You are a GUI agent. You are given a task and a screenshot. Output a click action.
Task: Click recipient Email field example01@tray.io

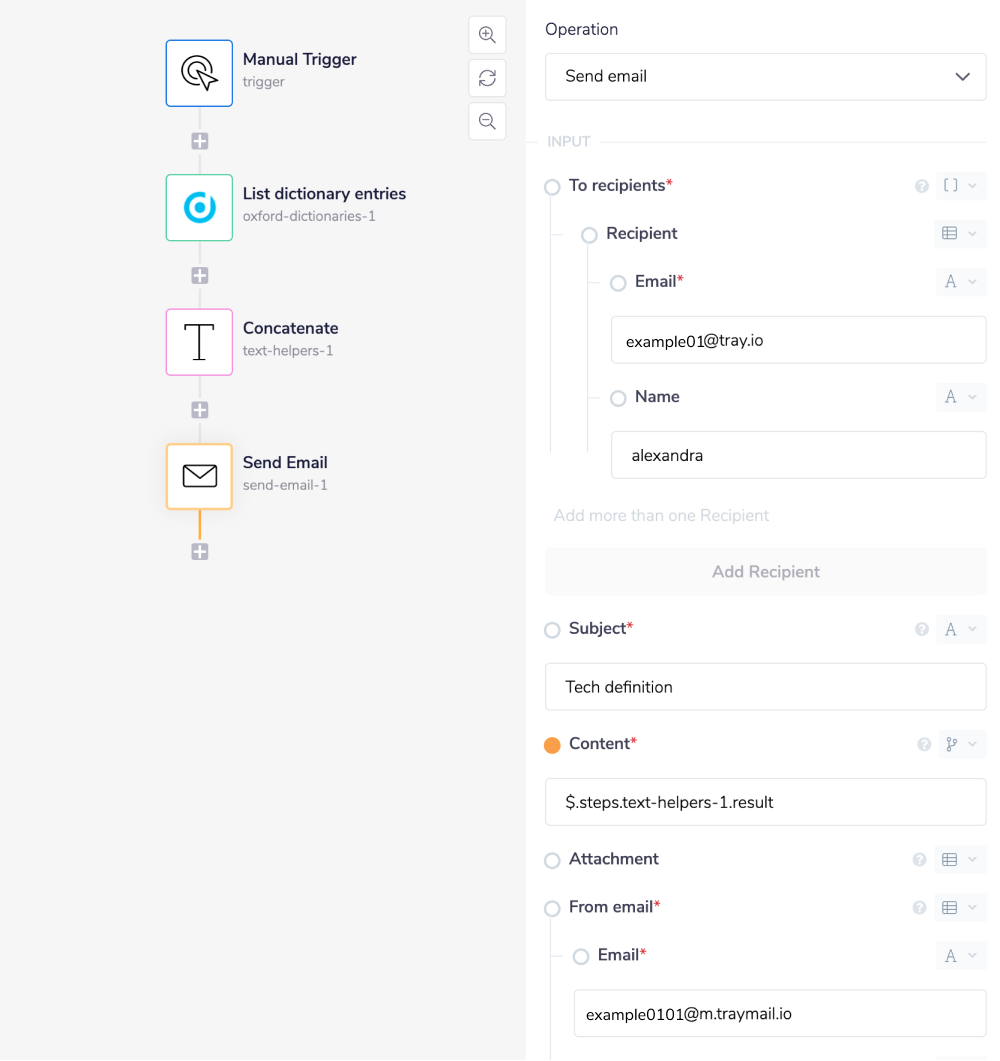pos(798,340)
